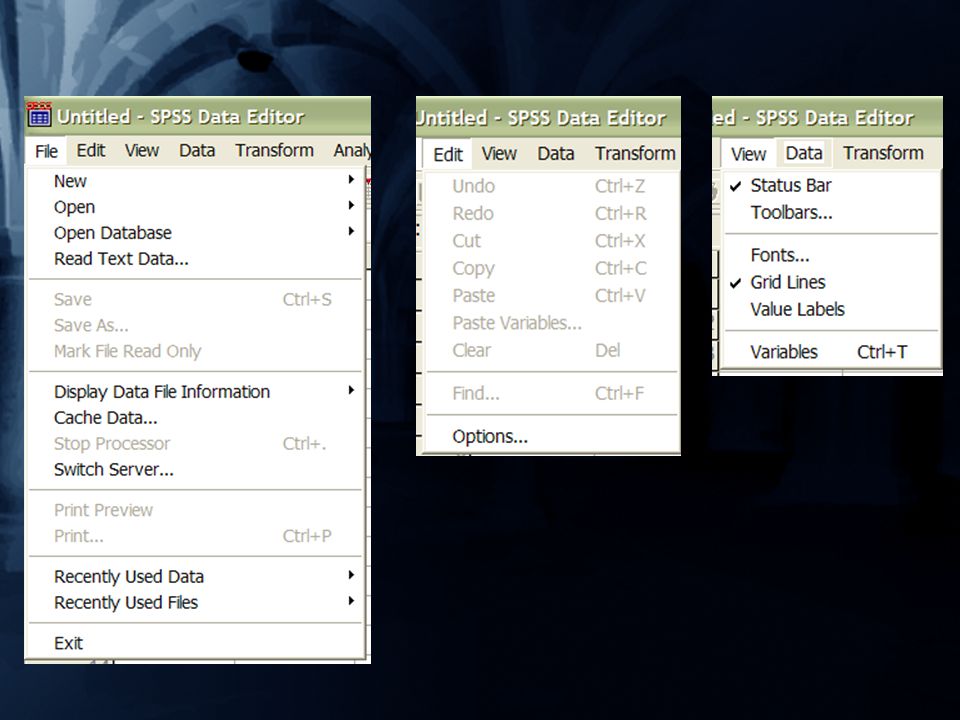Click Cut in the Edit menu
960x720 pixels.
click(552, 241)
